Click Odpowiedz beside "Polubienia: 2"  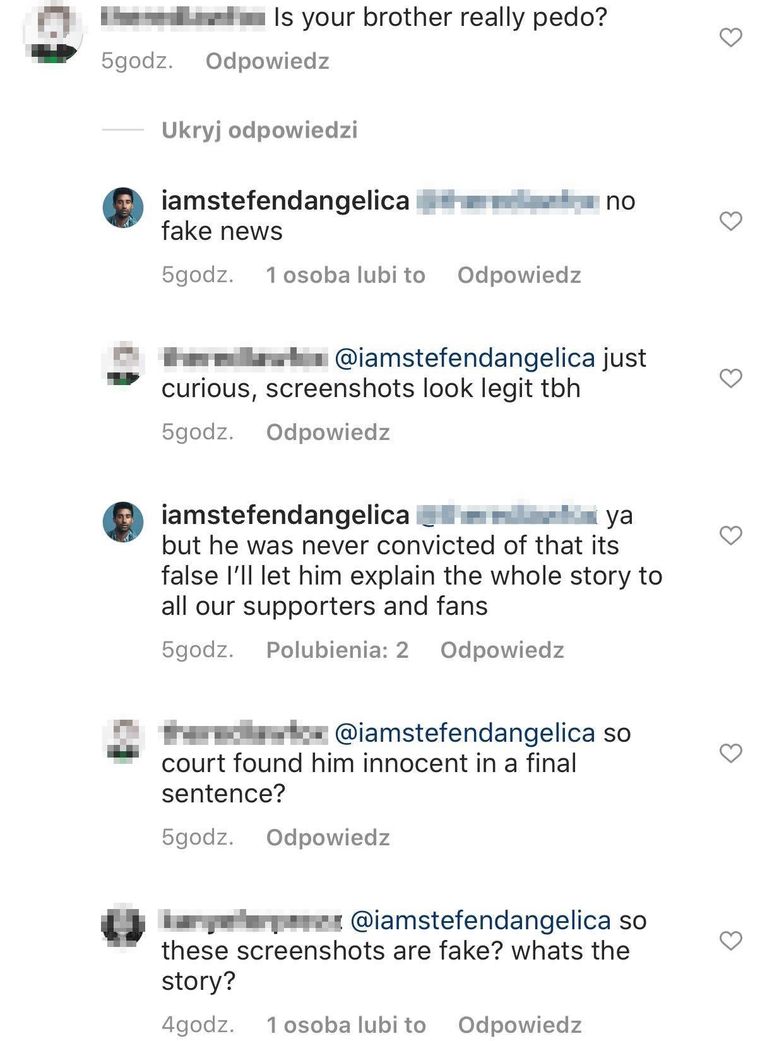(502, 650)
